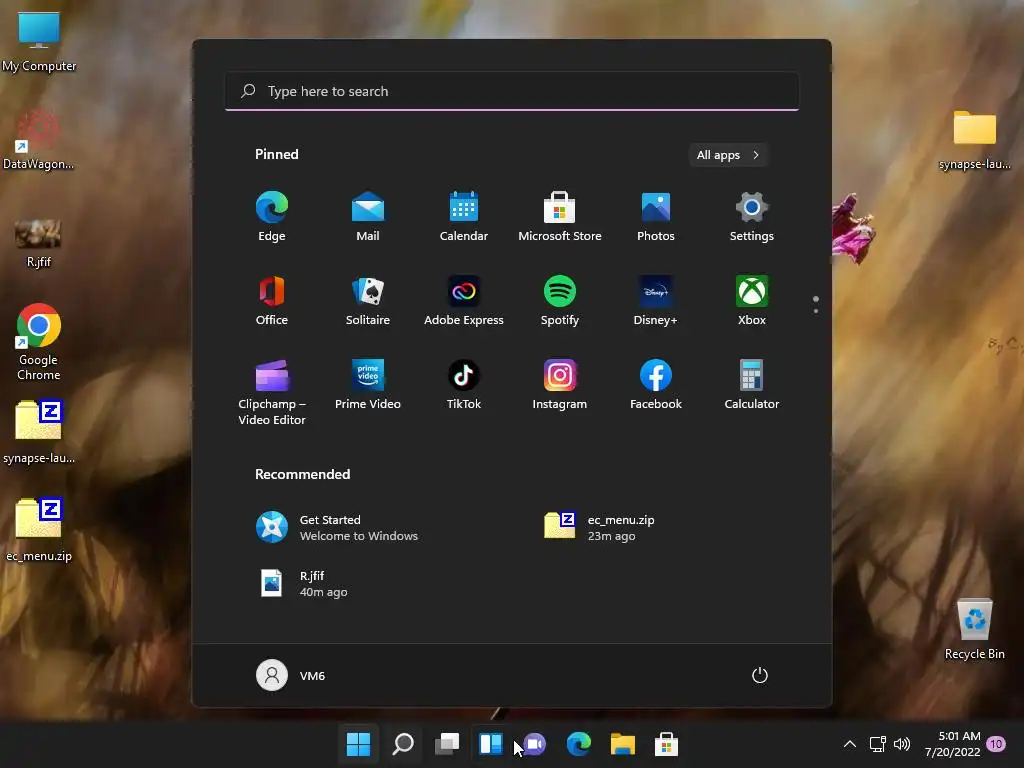Image resolution: width=1024 pixels, height=768 pixels.
Task: Click the volume speaker tray icon
Action: point(902,744)
